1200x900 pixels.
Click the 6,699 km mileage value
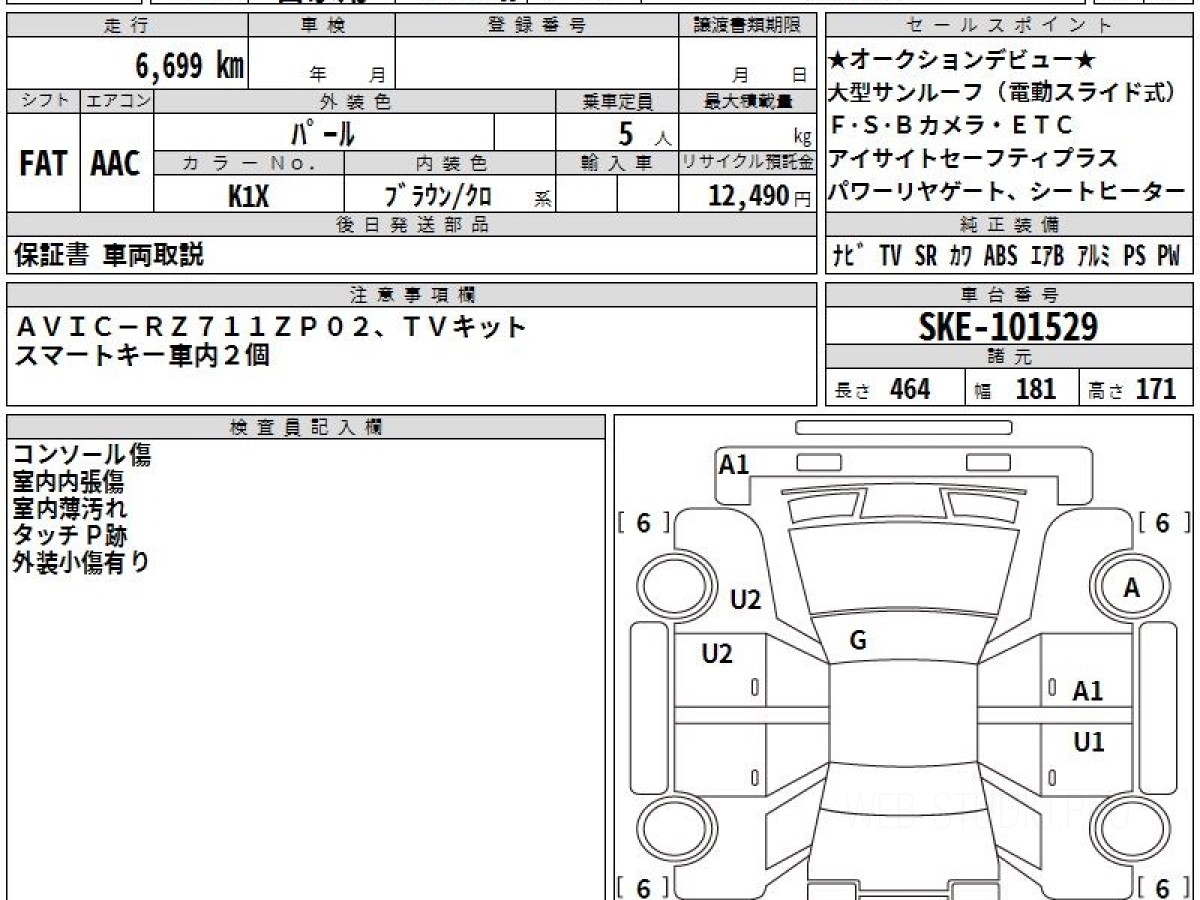pos(189,65)
